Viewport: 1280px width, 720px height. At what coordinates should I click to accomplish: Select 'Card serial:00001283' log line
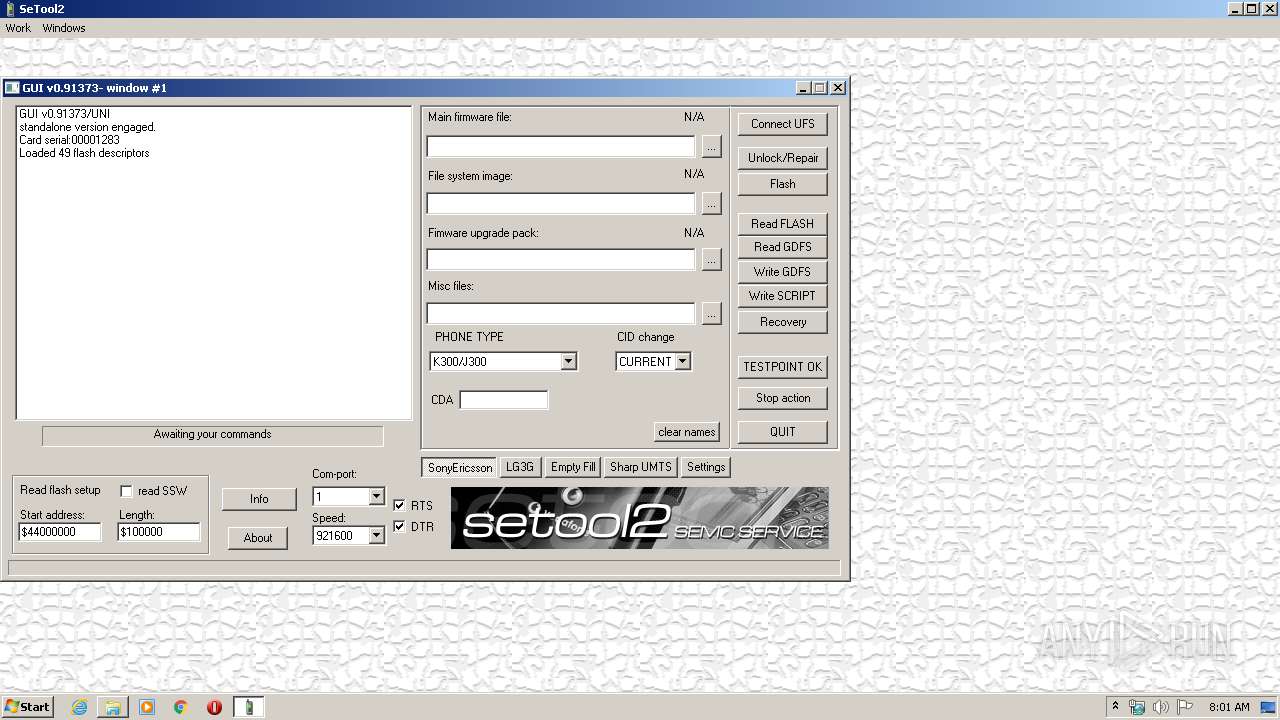[x=69, y=140]
